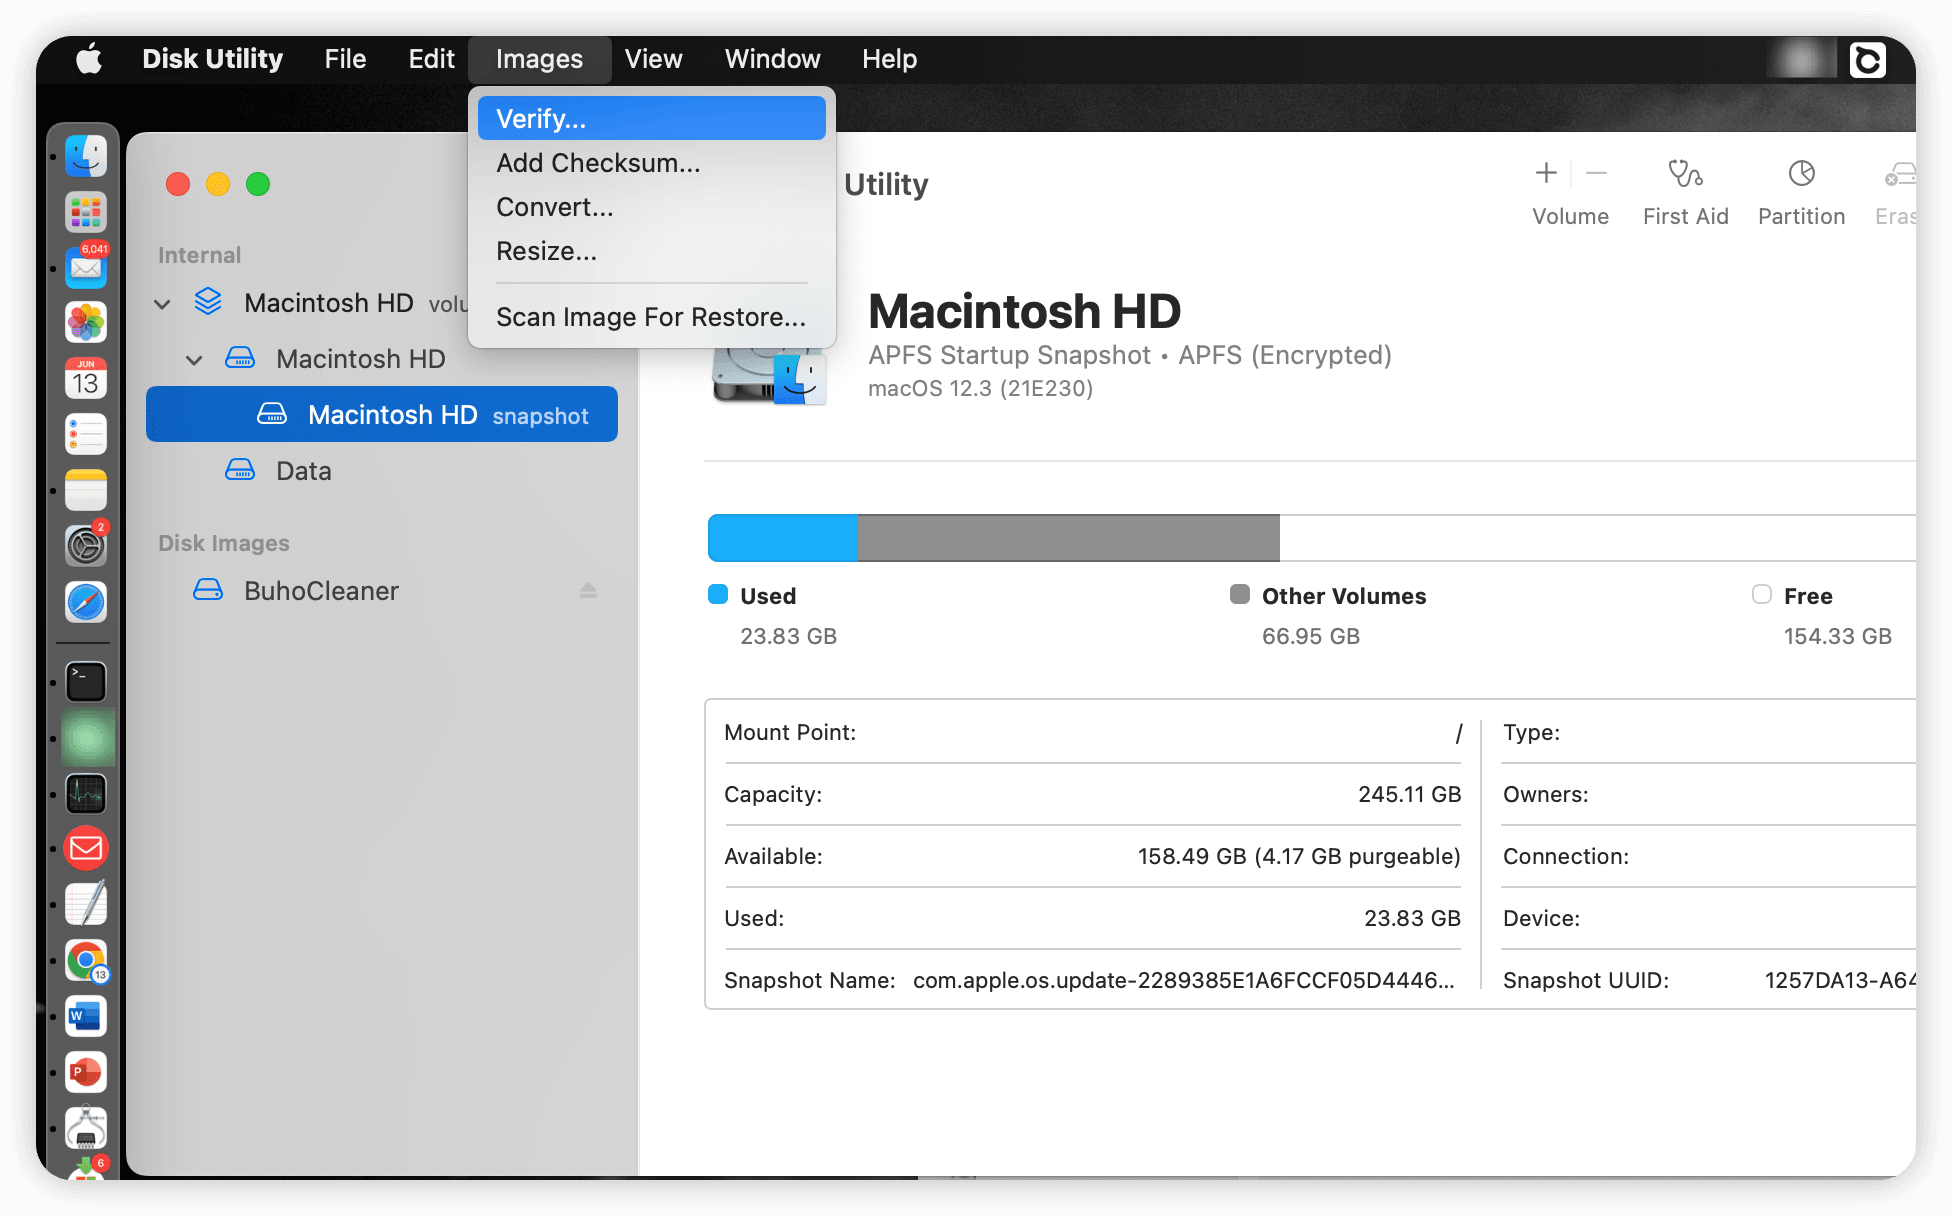Screen dimensions: 1952x1216
Task: Select Macintosh HD snapshot in sidebar
Action: 382,414
